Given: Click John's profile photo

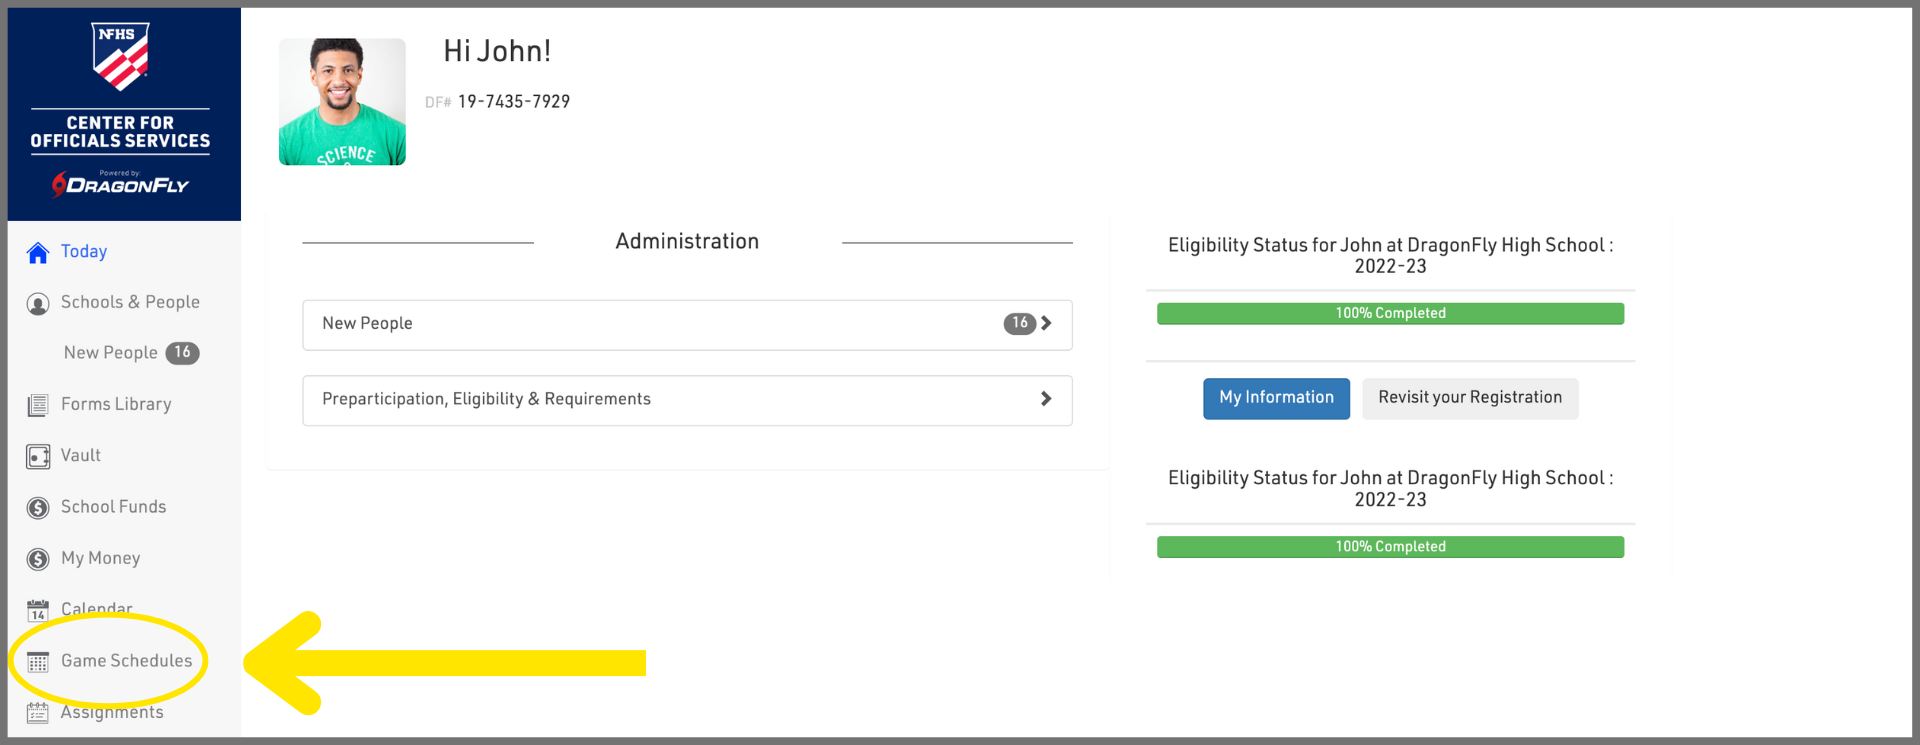Looking at the screenshot, I should (342, 102).
